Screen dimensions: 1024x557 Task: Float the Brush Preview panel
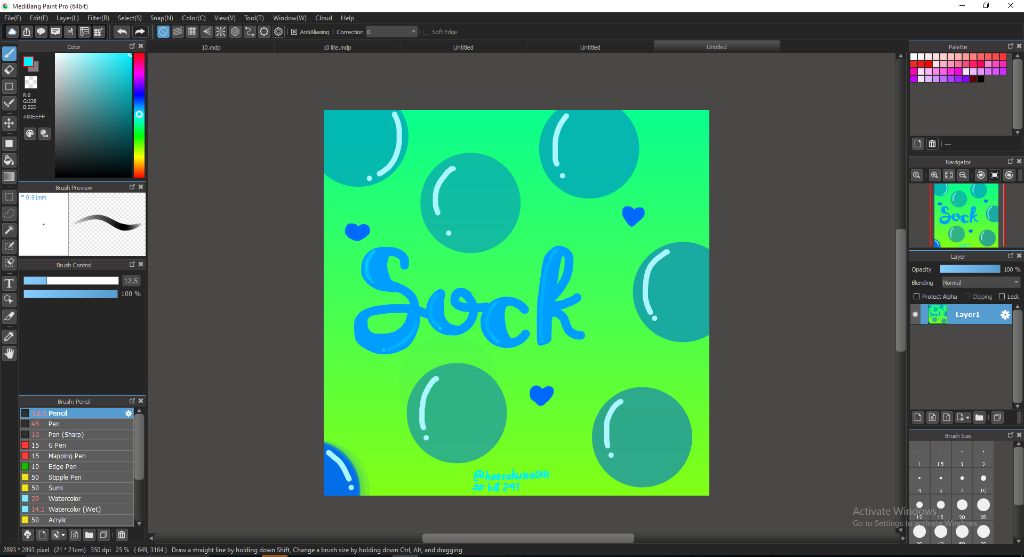(131, 187)
